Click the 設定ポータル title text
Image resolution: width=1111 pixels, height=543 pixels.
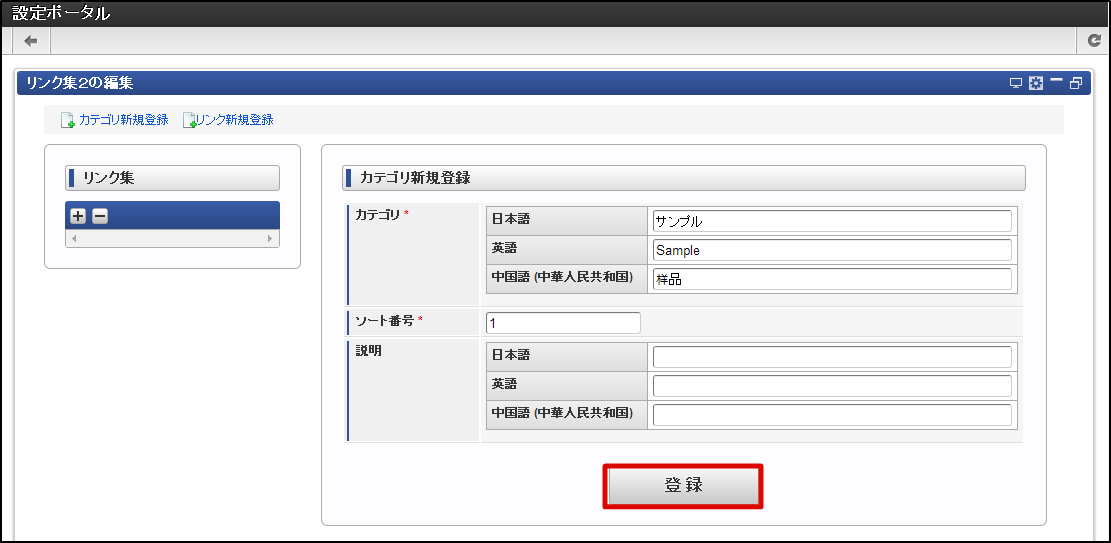tap(61, 13)
